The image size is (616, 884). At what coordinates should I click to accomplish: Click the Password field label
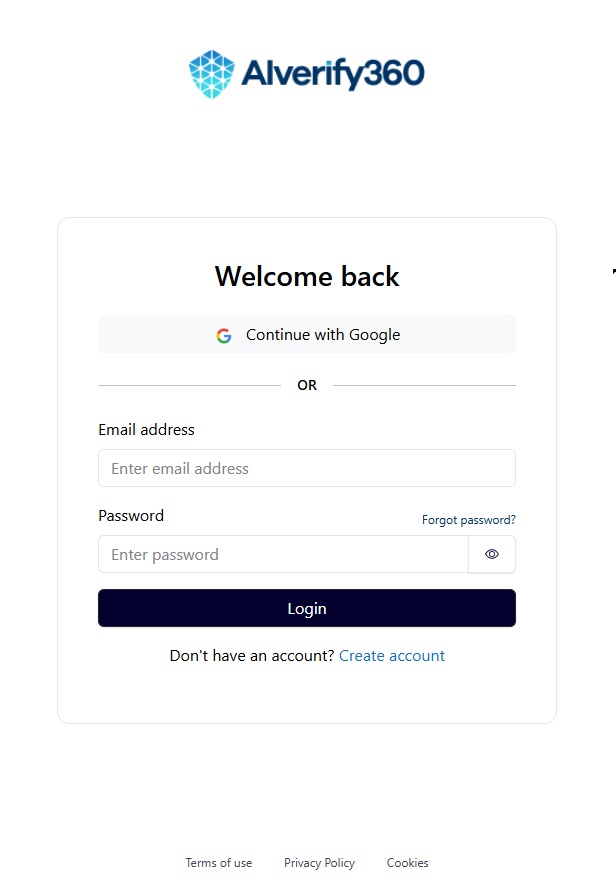[x=131, y=516]
